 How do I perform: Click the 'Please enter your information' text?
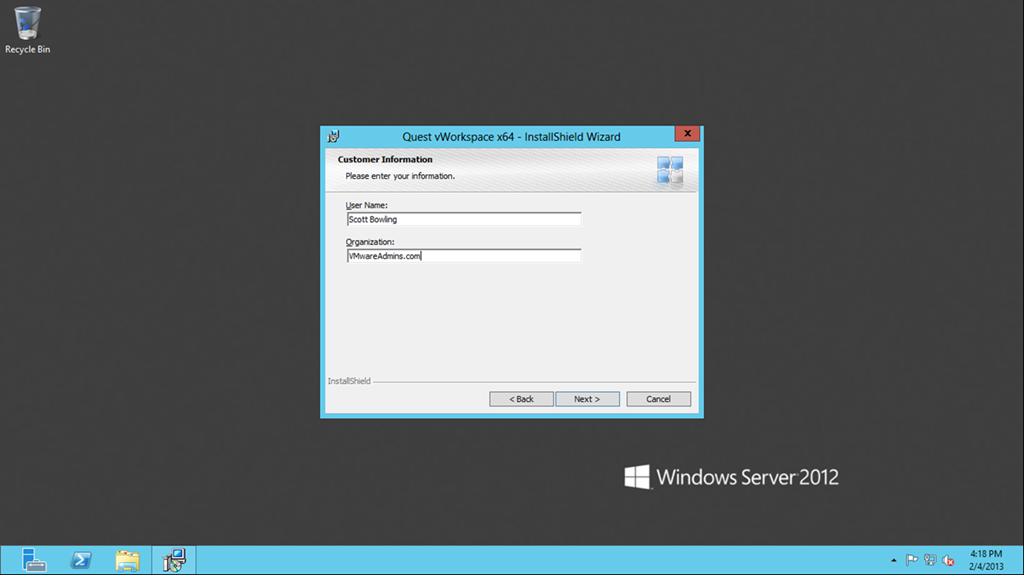coord(400,176)
